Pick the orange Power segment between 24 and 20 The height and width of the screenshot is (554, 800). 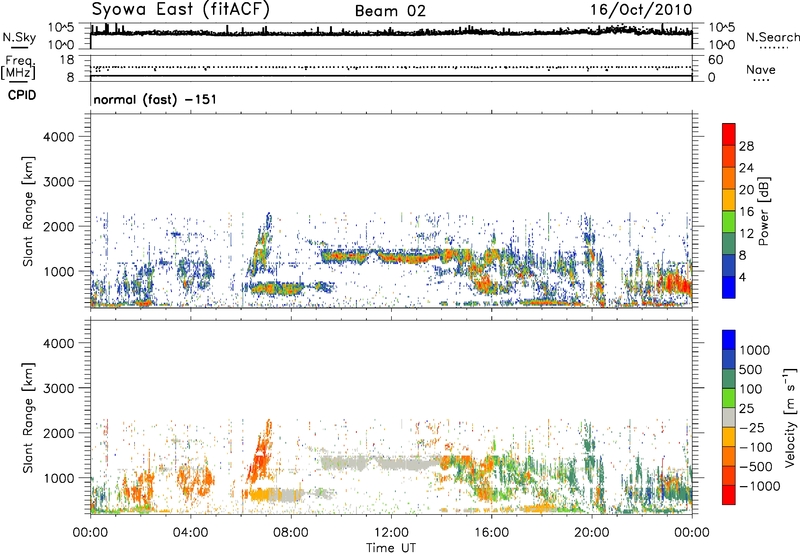tap(729, 178)
